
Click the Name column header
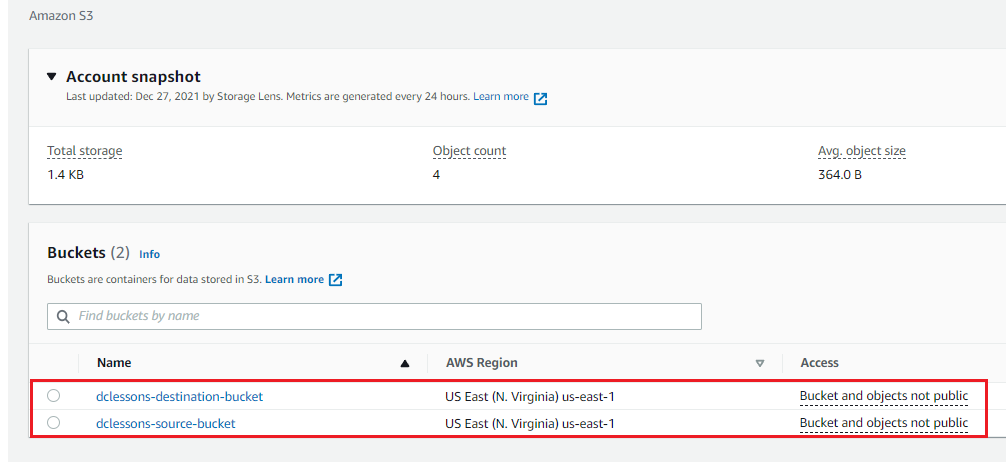(x=114, y=363)
